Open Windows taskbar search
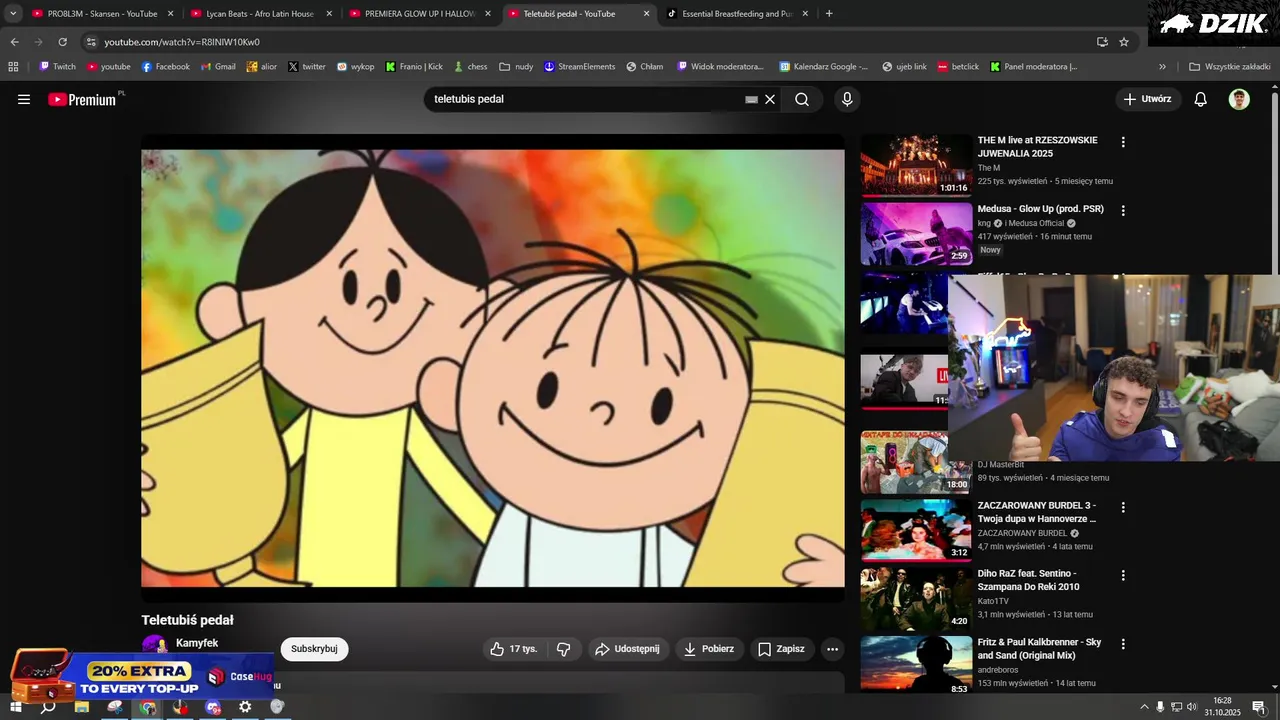This screenshot has width=1280, height=720. [47, 707]
